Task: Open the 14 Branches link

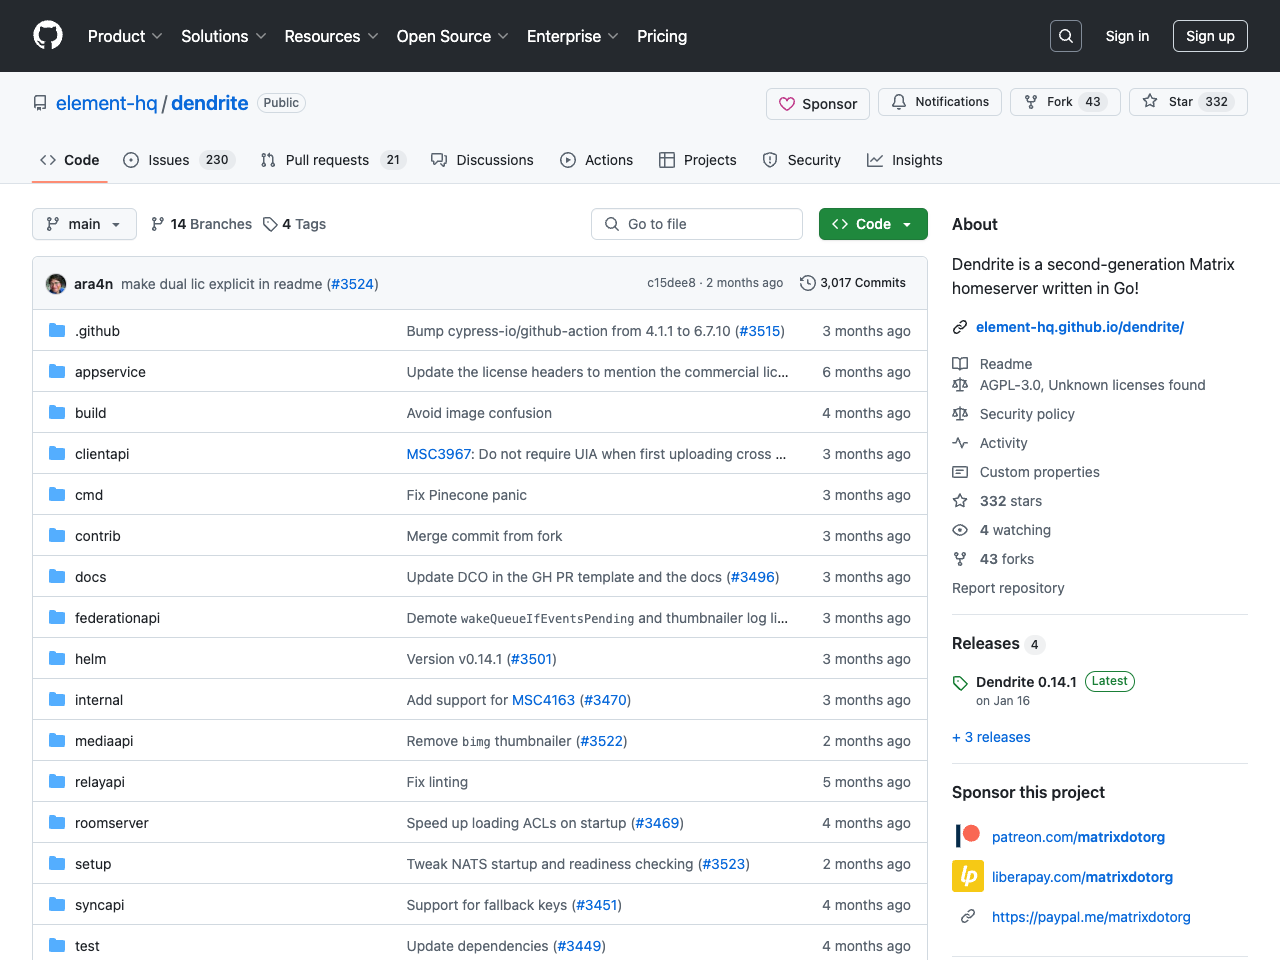Action: click(x=201, y=224)
